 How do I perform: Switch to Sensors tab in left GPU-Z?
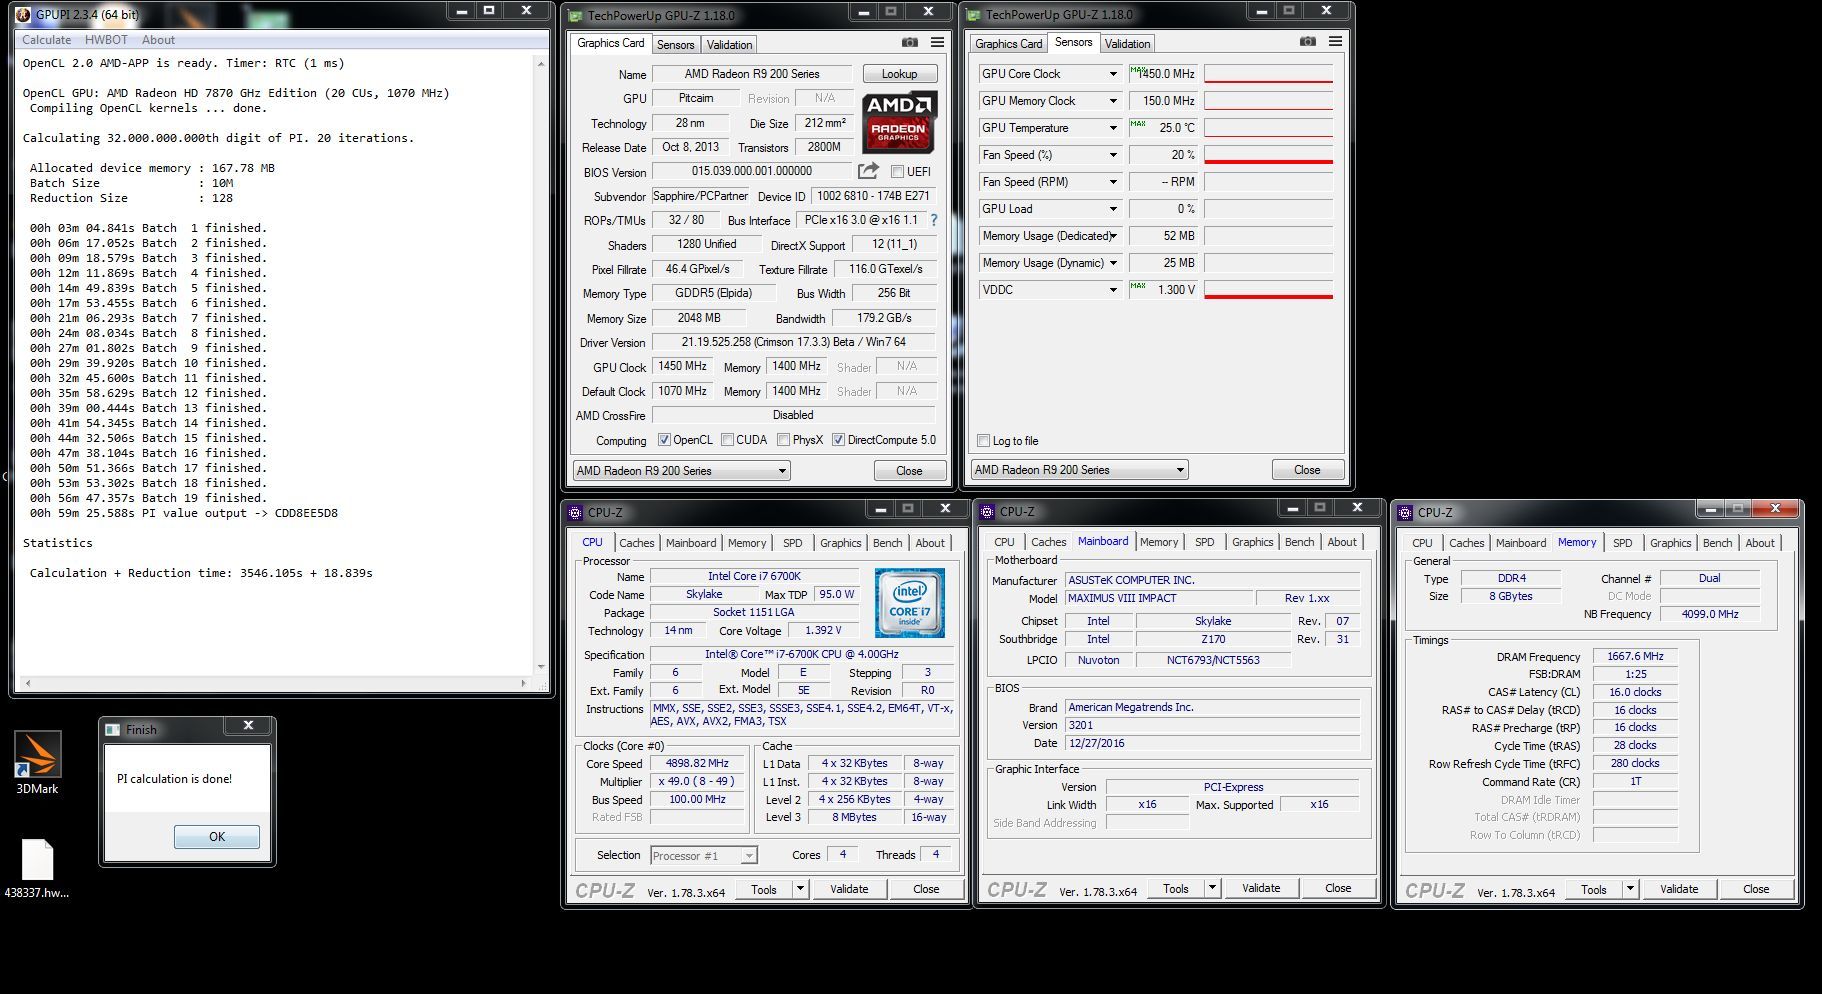coord(675,45)
